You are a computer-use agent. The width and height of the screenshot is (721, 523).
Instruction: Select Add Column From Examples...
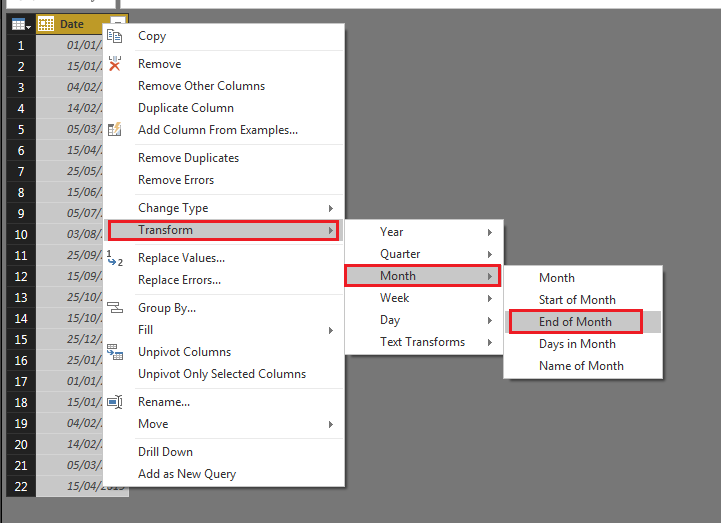coord(223,130)
